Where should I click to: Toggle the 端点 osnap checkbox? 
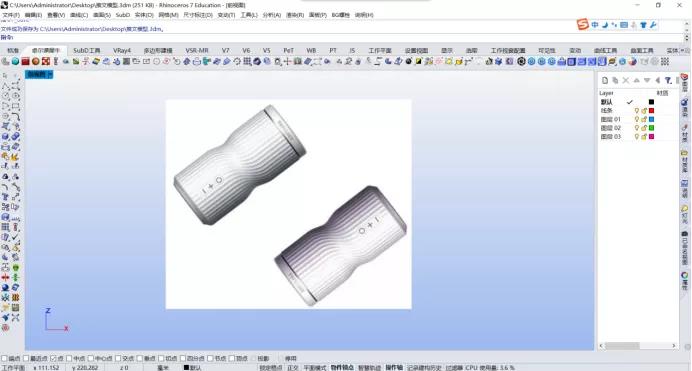click(x=4, y=359)
